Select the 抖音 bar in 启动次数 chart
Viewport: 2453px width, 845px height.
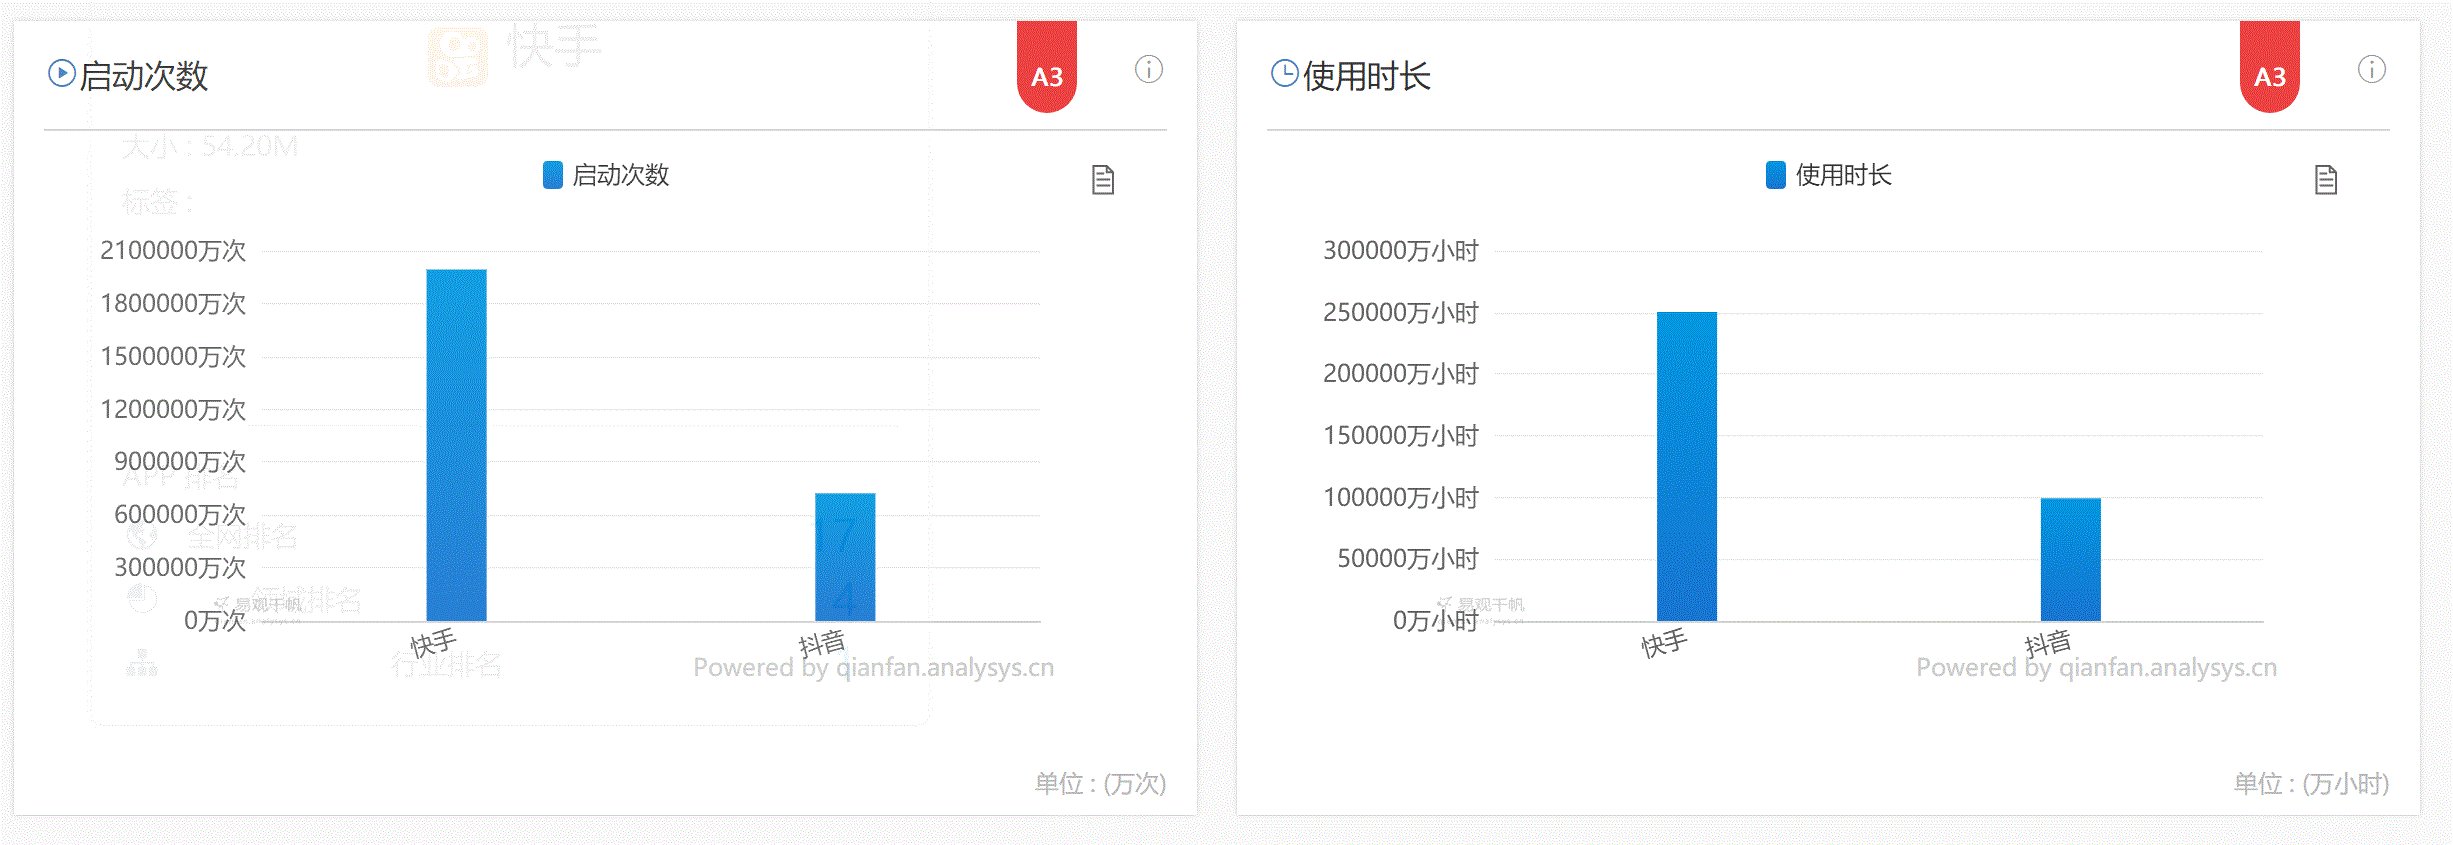pyautogui.click(x=845, y=556)
